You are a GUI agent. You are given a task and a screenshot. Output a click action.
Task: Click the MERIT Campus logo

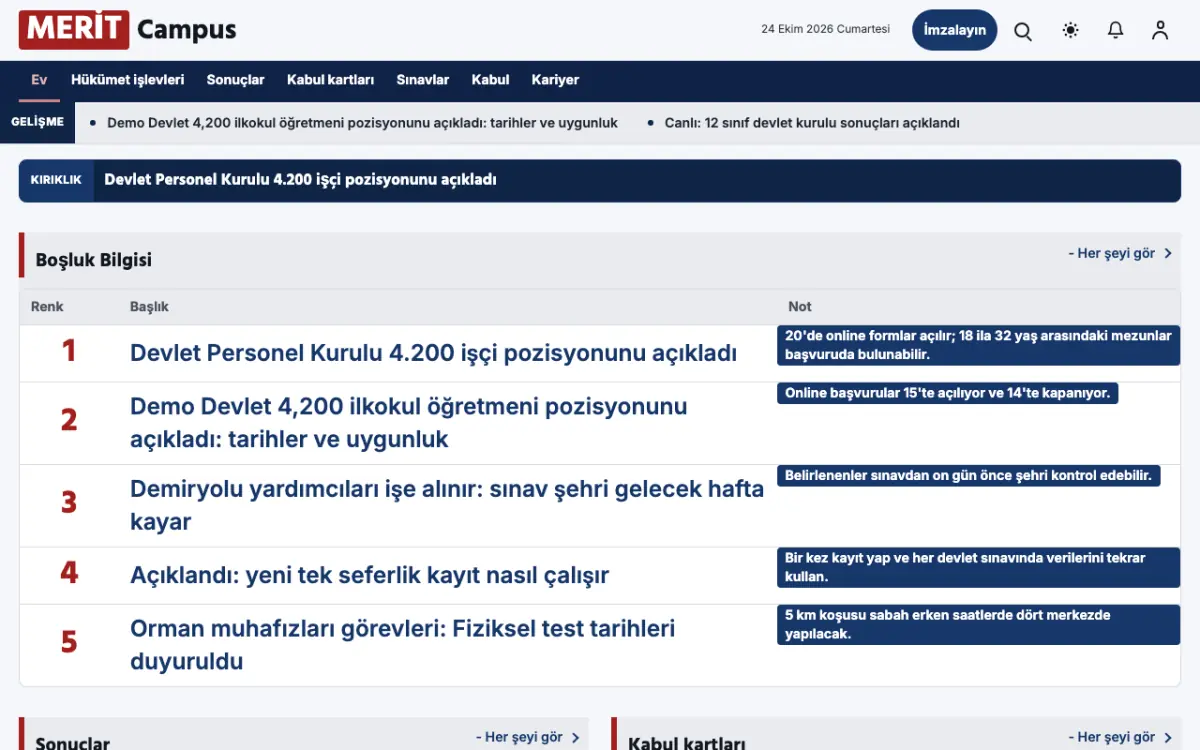[128, 30]
